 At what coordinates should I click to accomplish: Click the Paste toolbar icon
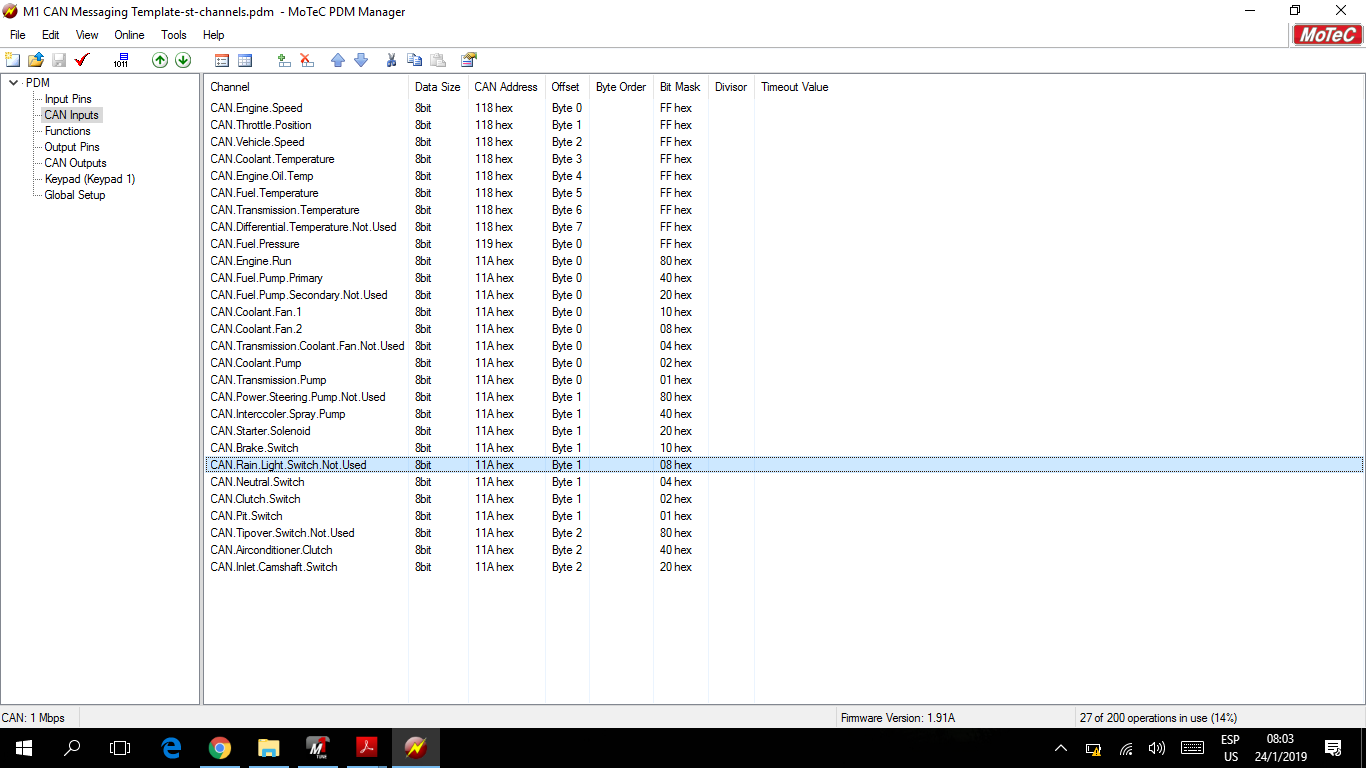tap(437, 60)
